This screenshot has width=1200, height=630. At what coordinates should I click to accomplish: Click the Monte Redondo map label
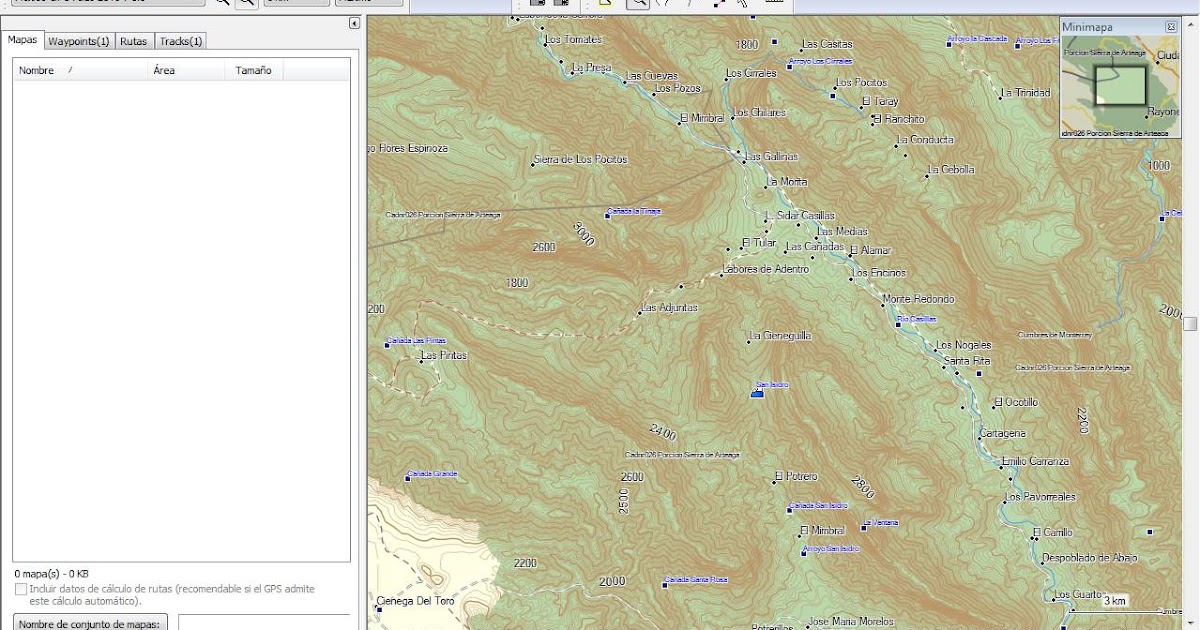[919, 299]
